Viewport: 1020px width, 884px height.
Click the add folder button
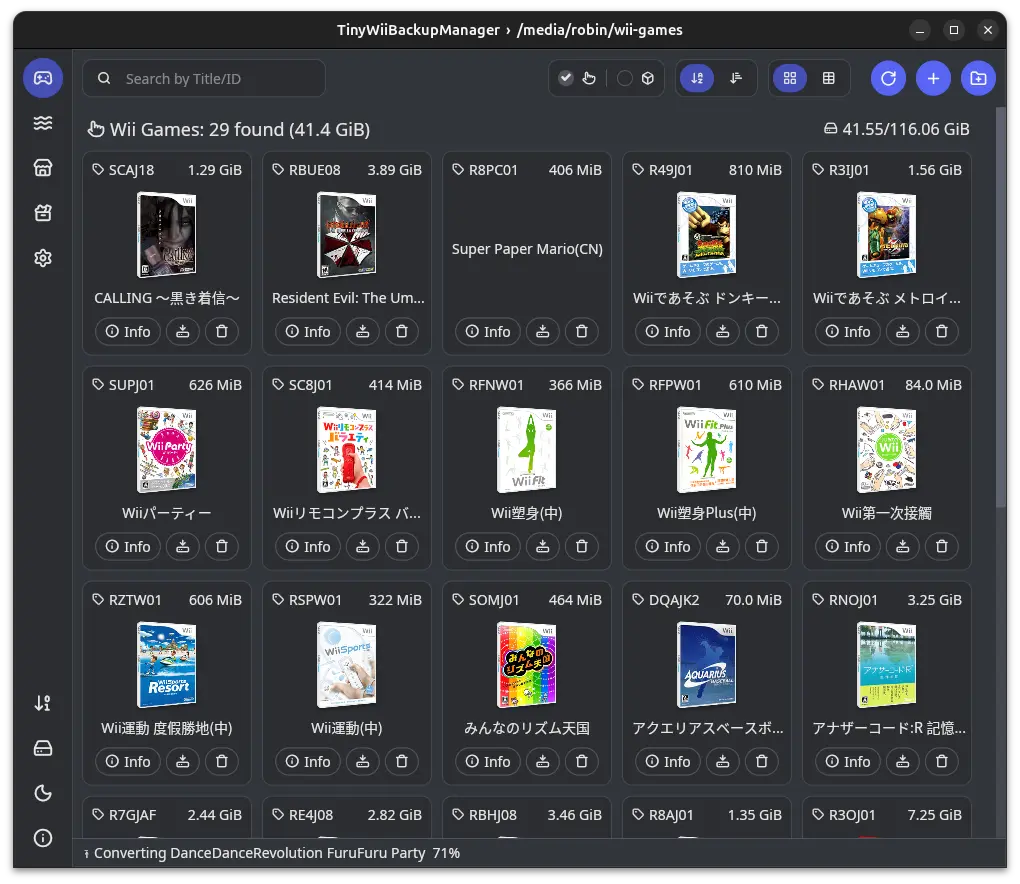(x=978, y=78)
